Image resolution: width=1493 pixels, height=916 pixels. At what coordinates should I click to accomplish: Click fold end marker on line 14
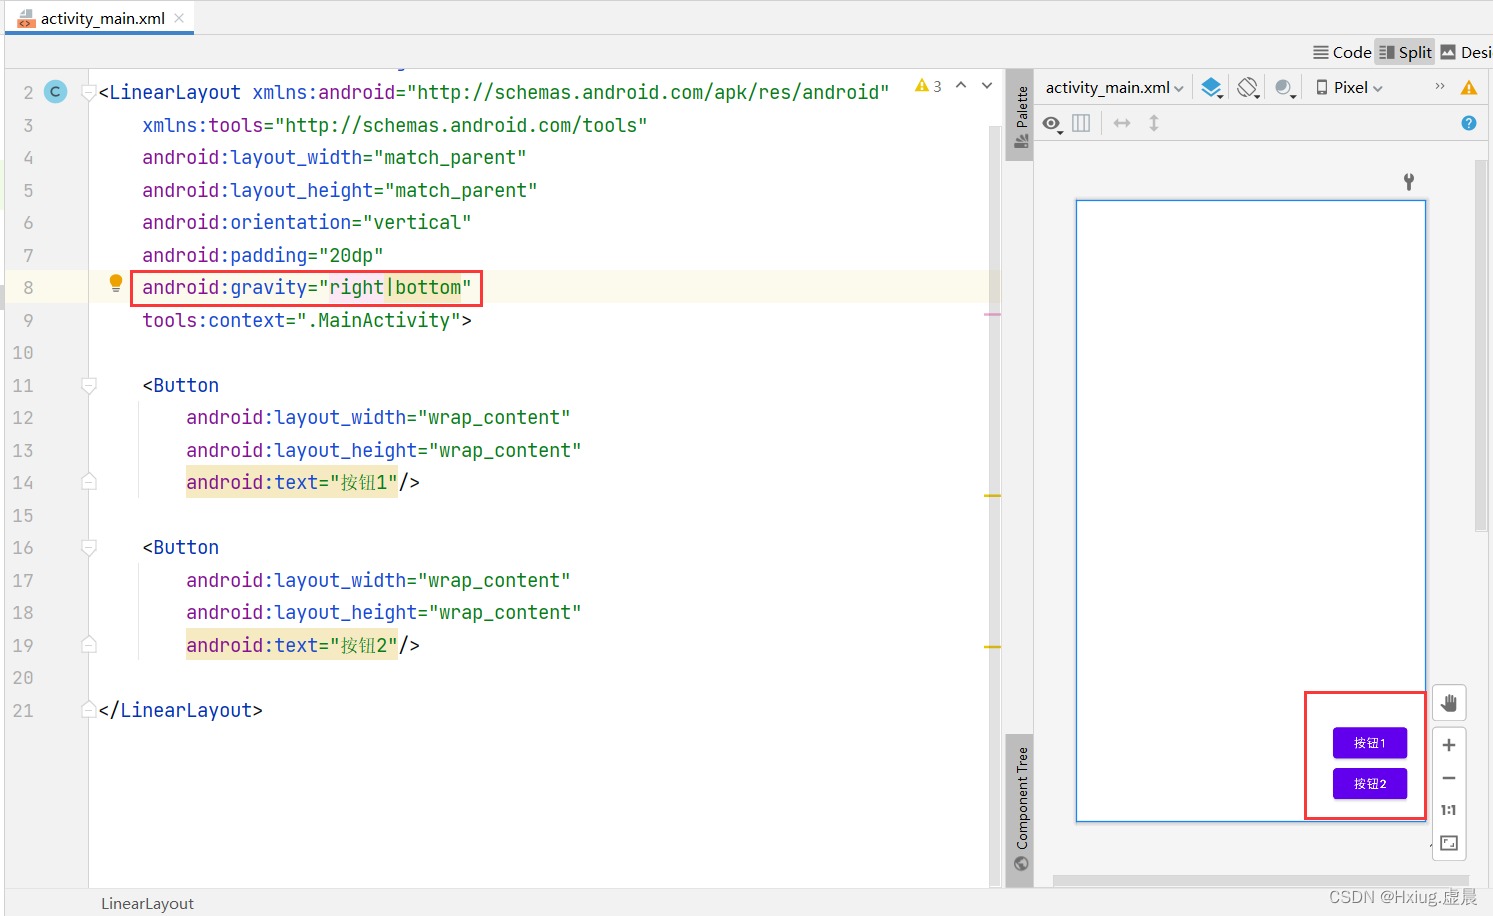[x=89, y=481]
